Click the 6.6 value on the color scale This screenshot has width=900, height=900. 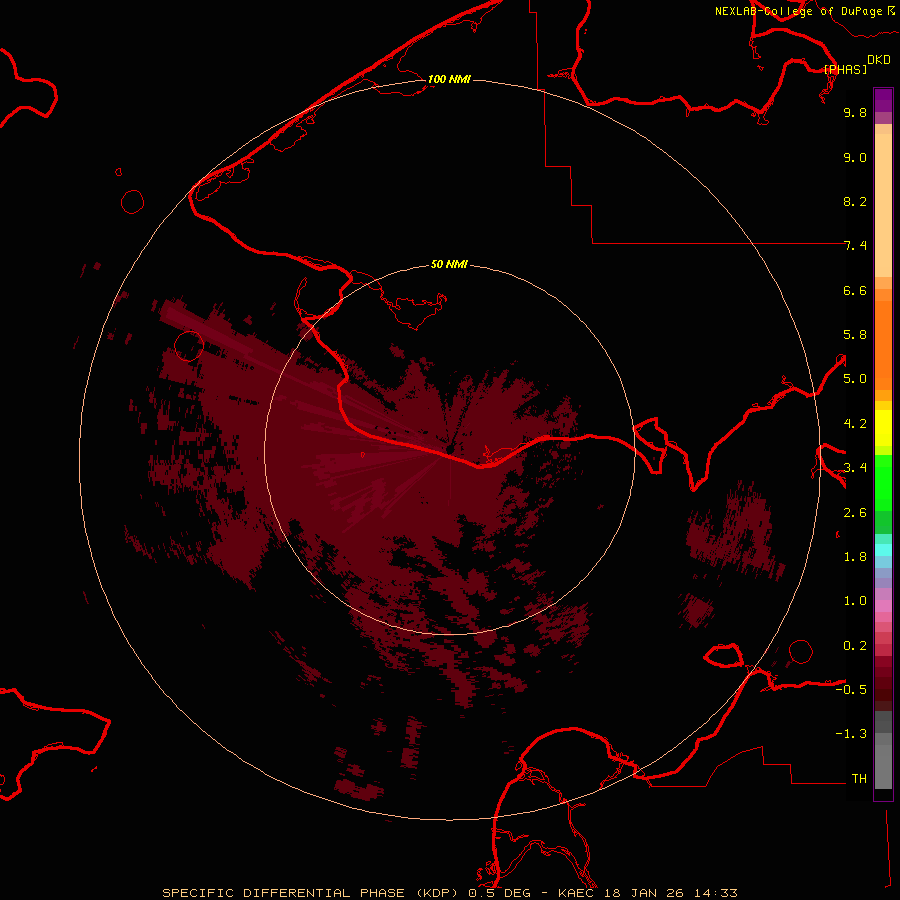click(x=855, y=290)
